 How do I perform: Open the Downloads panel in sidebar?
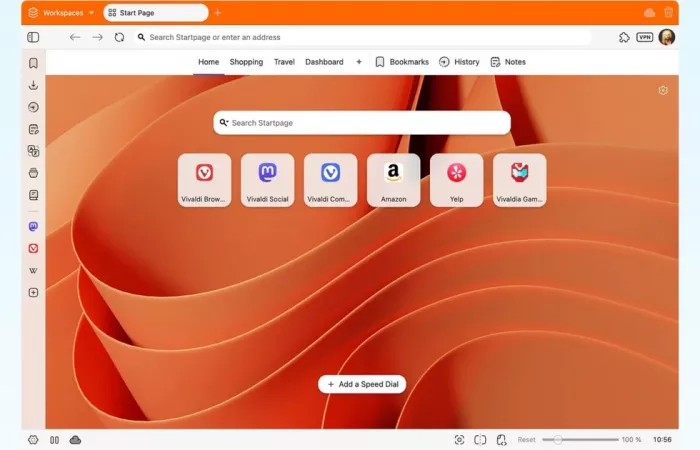coord(33,85)
